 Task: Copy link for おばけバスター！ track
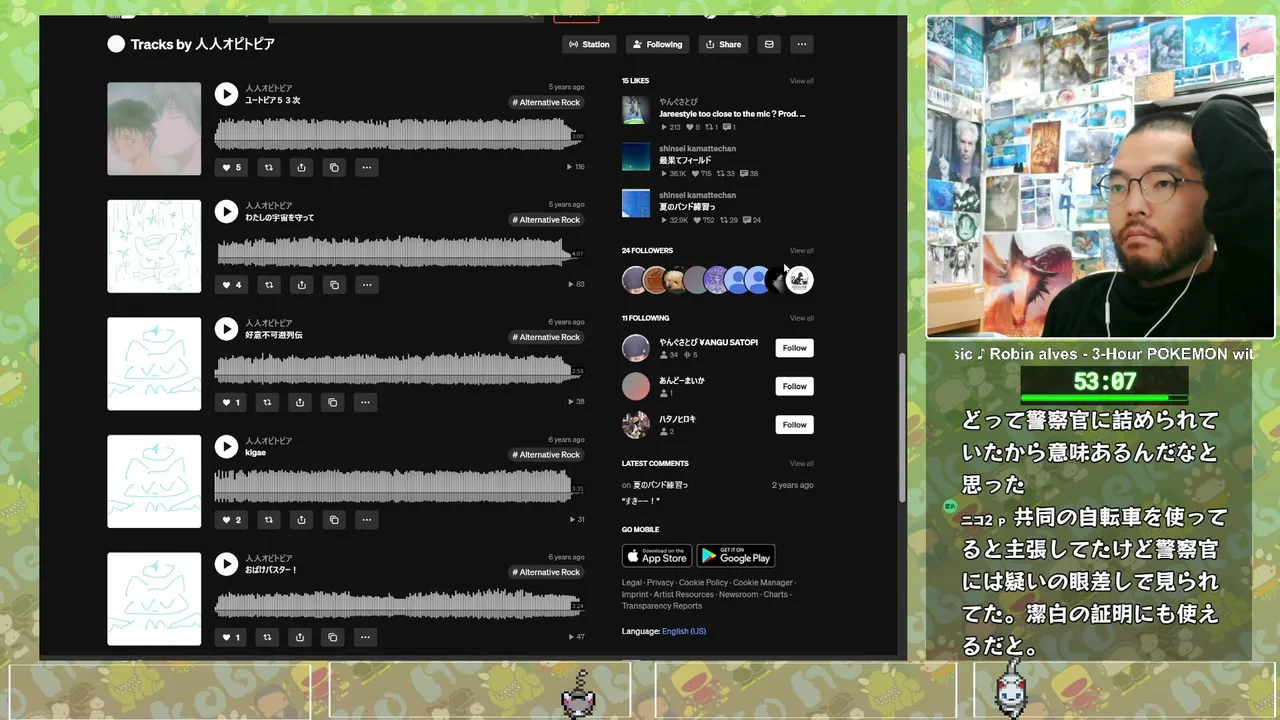(333, 637)
